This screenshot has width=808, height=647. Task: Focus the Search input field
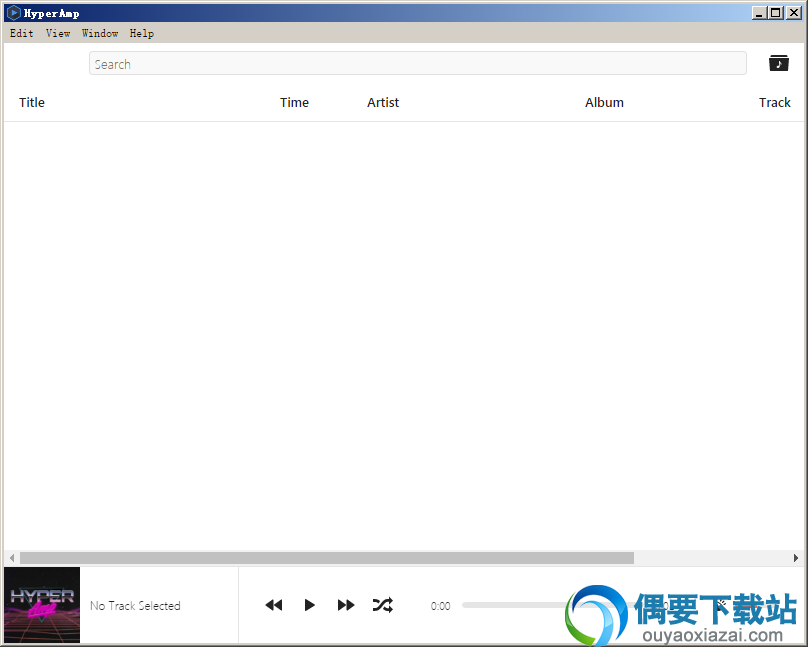(x=417, y=63)
